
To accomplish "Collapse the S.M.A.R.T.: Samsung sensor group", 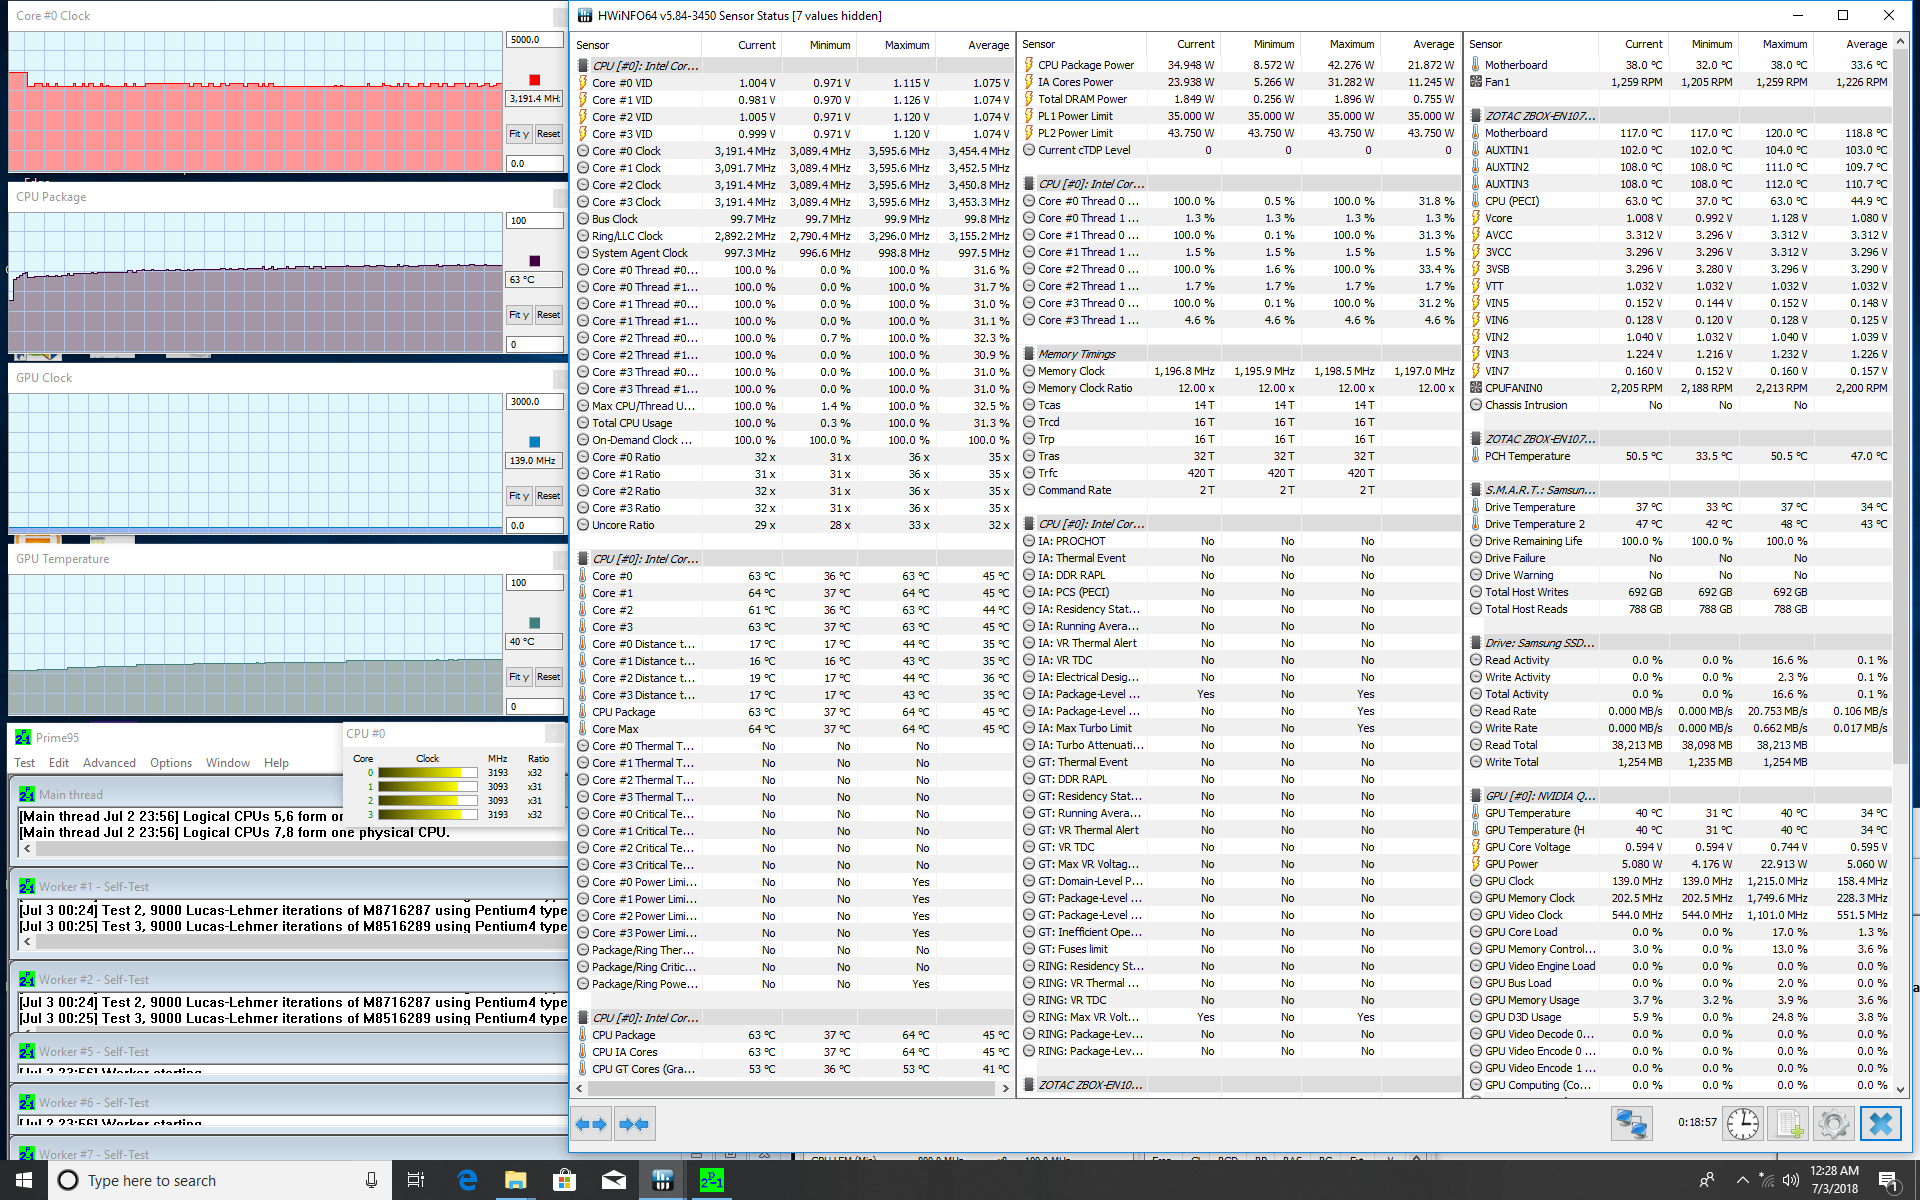I will (1540, 490).
